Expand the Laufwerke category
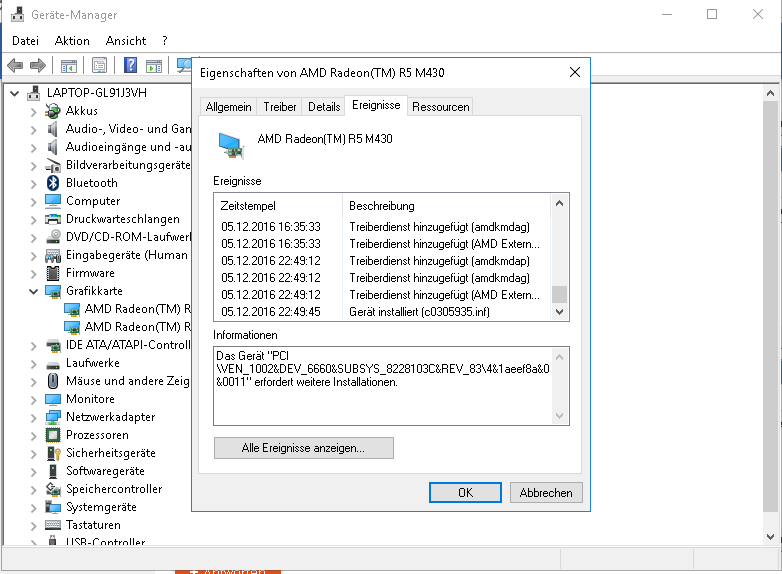Screen dimensions: 782x574 (33, 364)
